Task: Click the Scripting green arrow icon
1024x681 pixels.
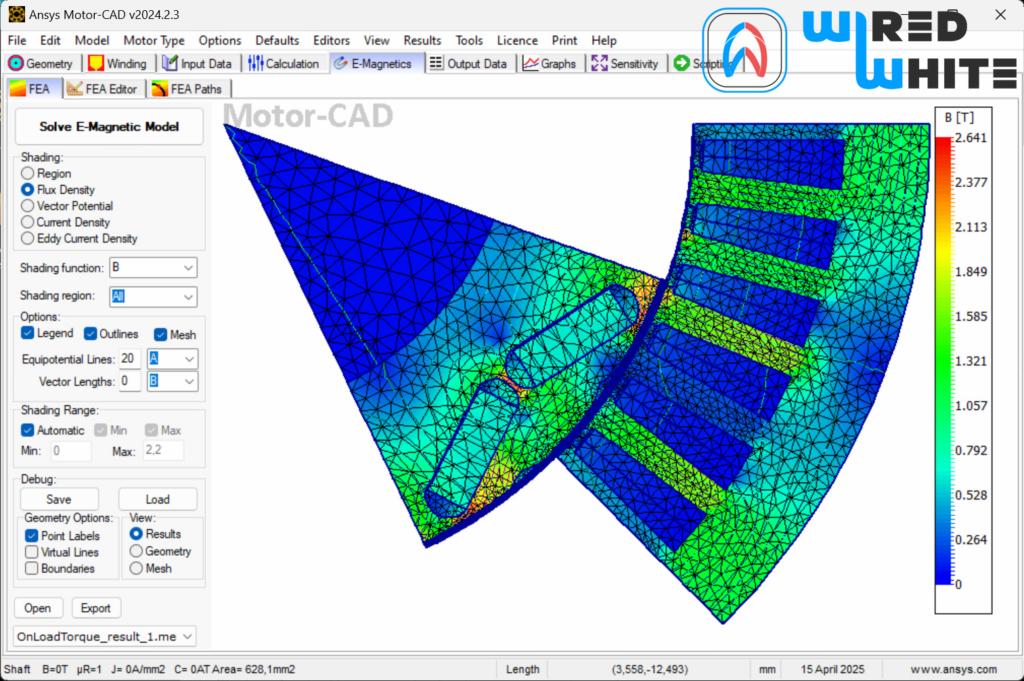Action: click(x=681, y=63)
